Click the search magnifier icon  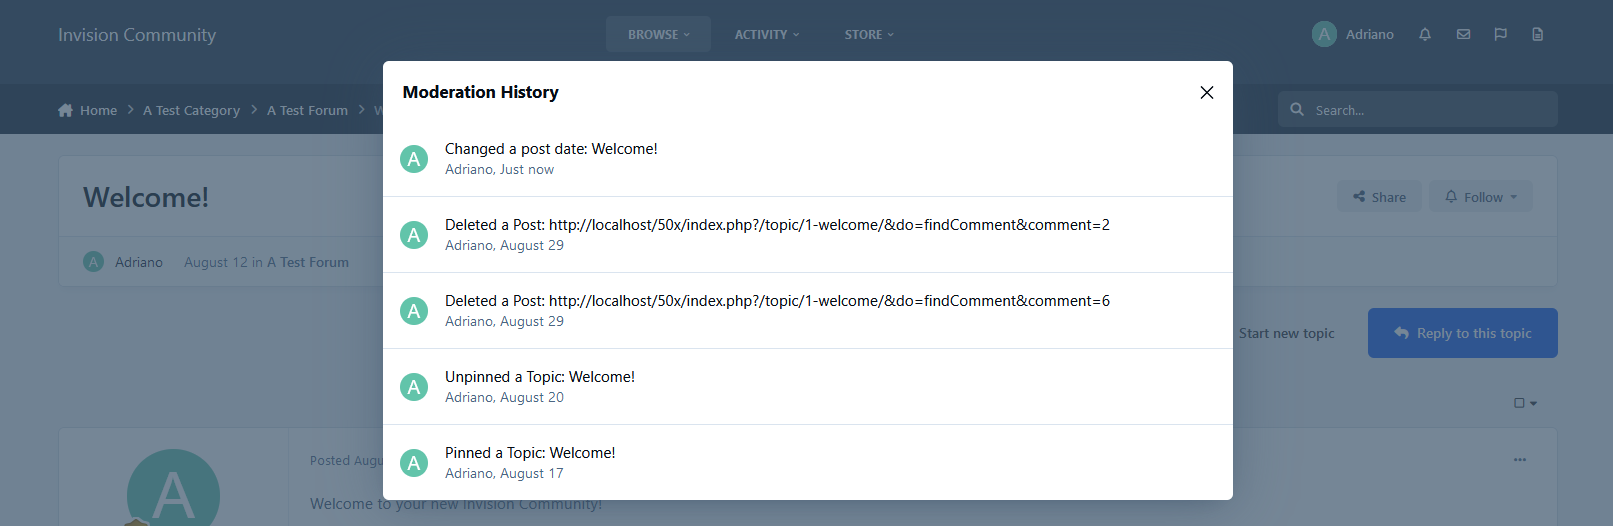click(x=1297, y=109)
